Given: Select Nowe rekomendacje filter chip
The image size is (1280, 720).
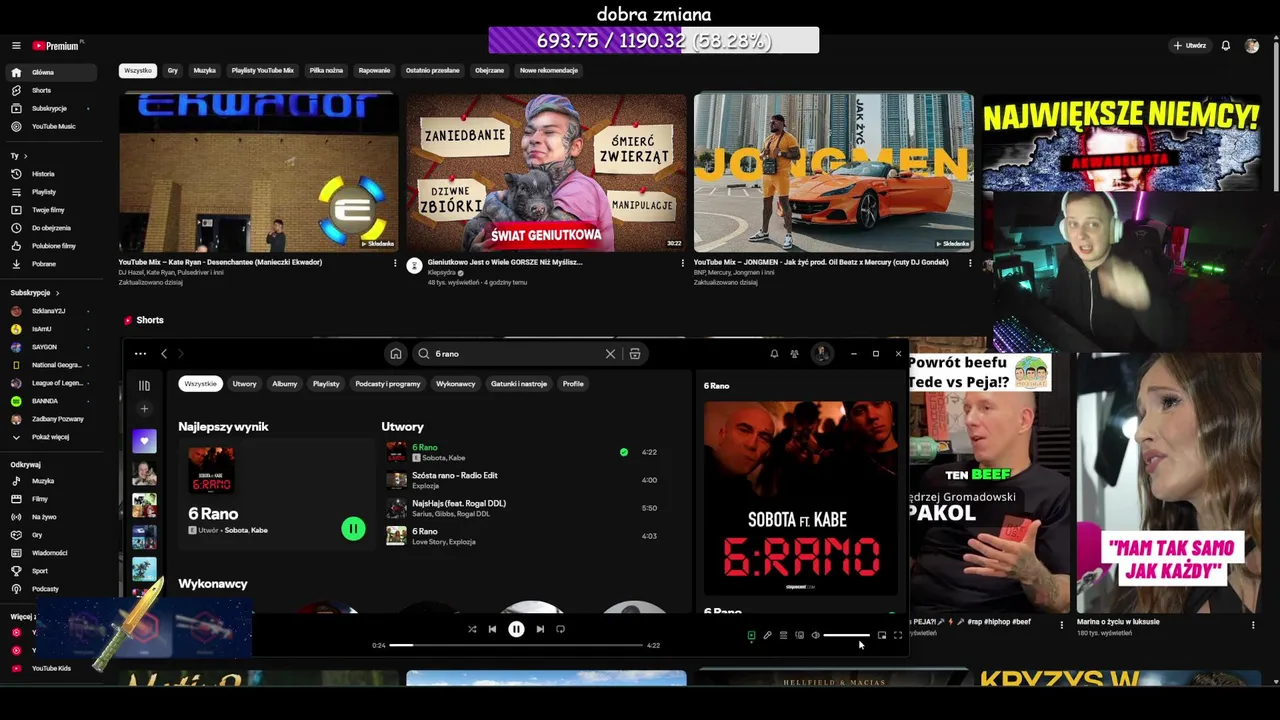Looking at the screenshot, I should pyautogui.click(x=549, y=71).
